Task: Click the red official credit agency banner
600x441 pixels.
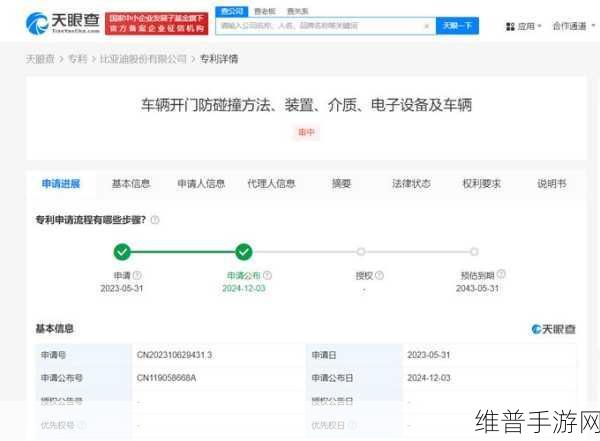Action: (157, 23)
